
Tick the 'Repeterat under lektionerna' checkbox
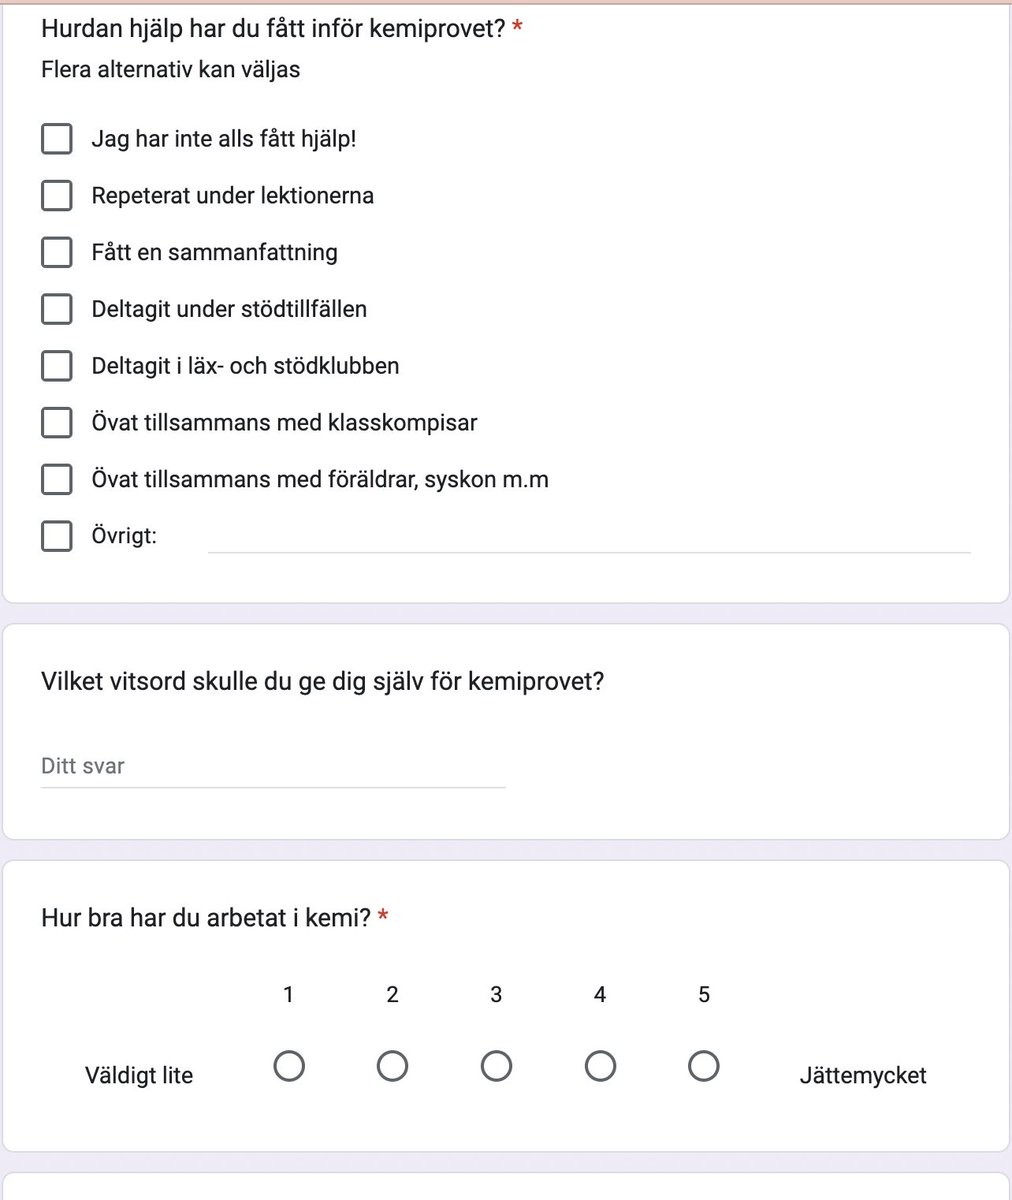click(x=57, y=196)
